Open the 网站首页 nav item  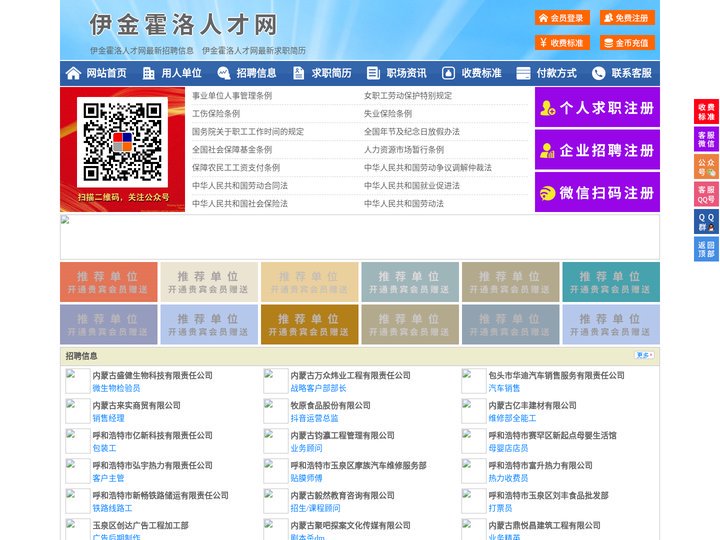point(107,73)
